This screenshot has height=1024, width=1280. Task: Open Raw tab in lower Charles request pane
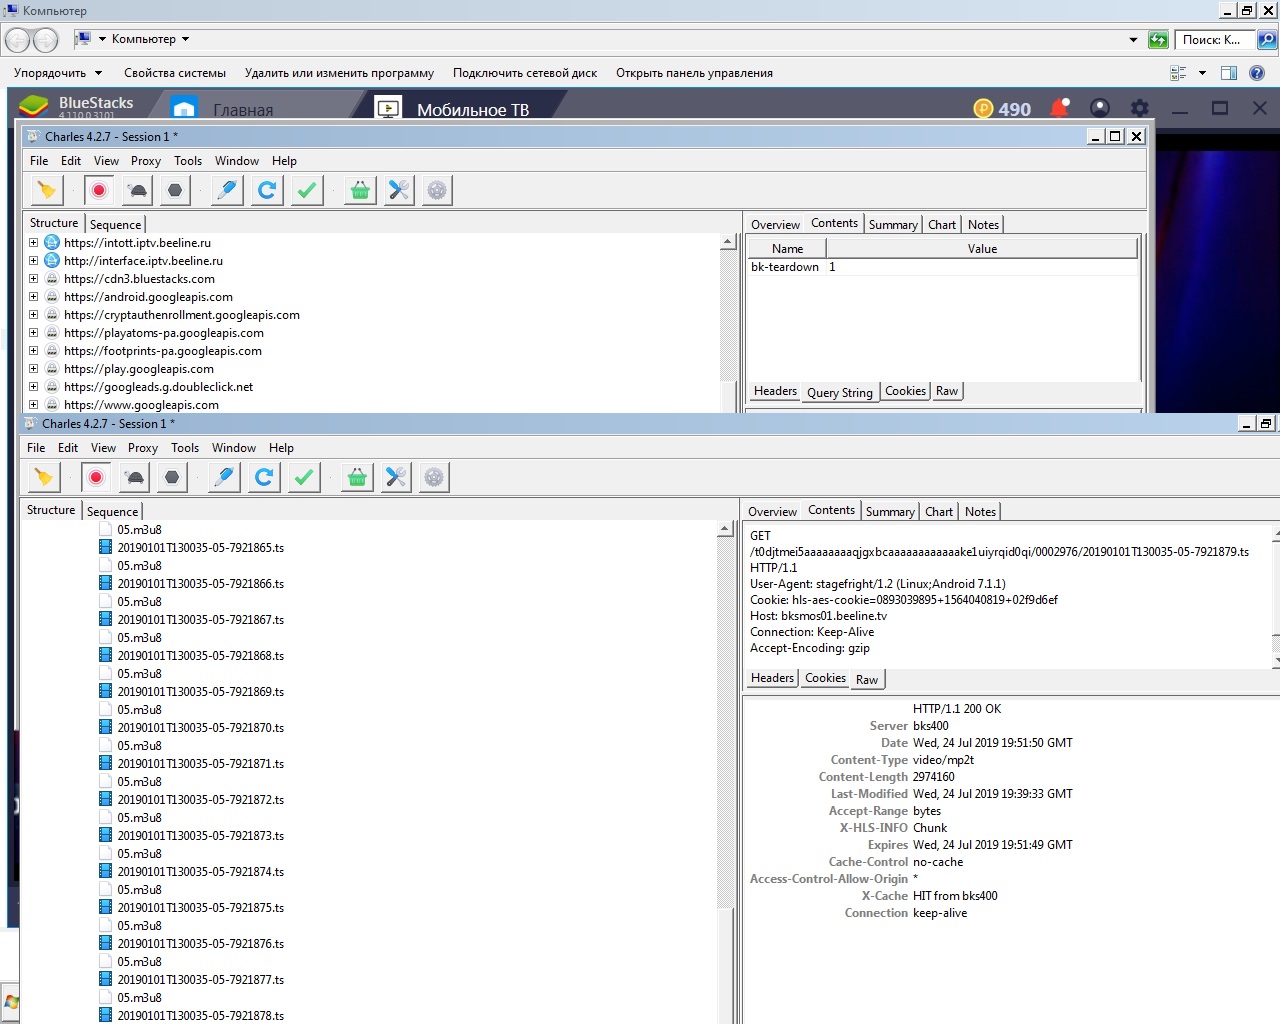[x=867, y=680]
